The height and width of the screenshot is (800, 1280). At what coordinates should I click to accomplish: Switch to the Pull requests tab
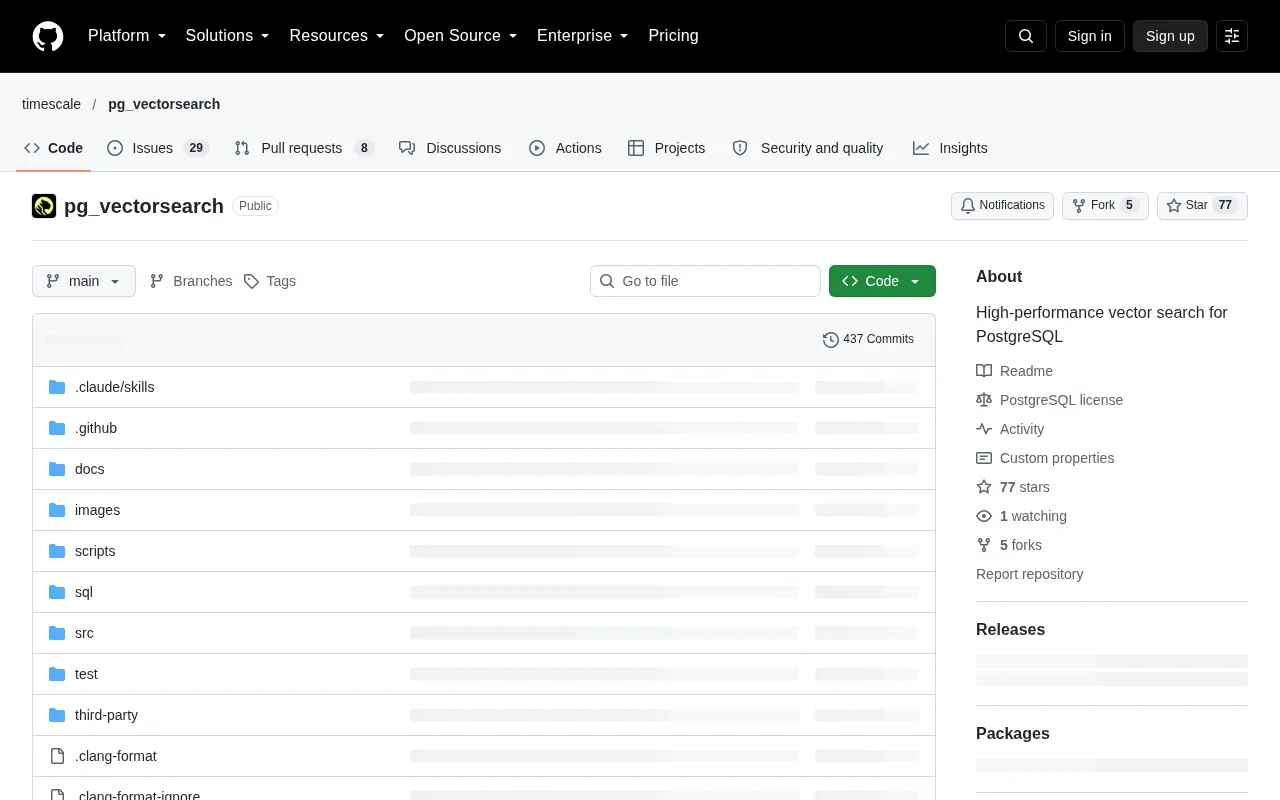303,148
